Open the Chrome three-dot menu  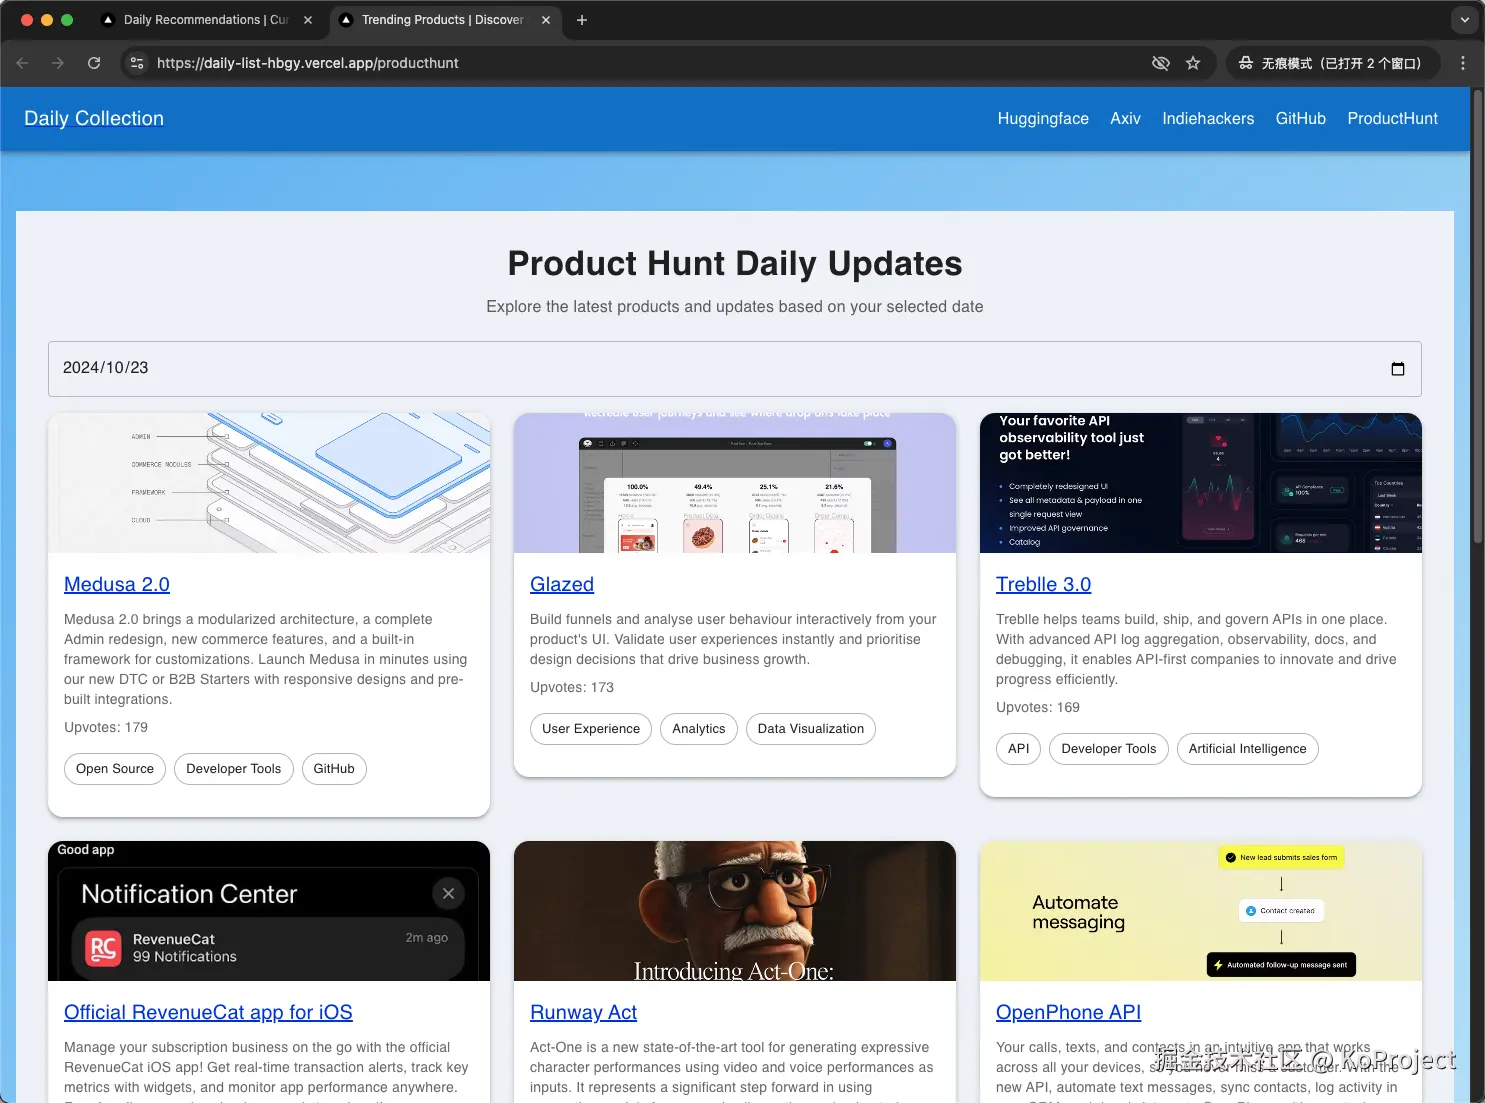point(1463,63)
